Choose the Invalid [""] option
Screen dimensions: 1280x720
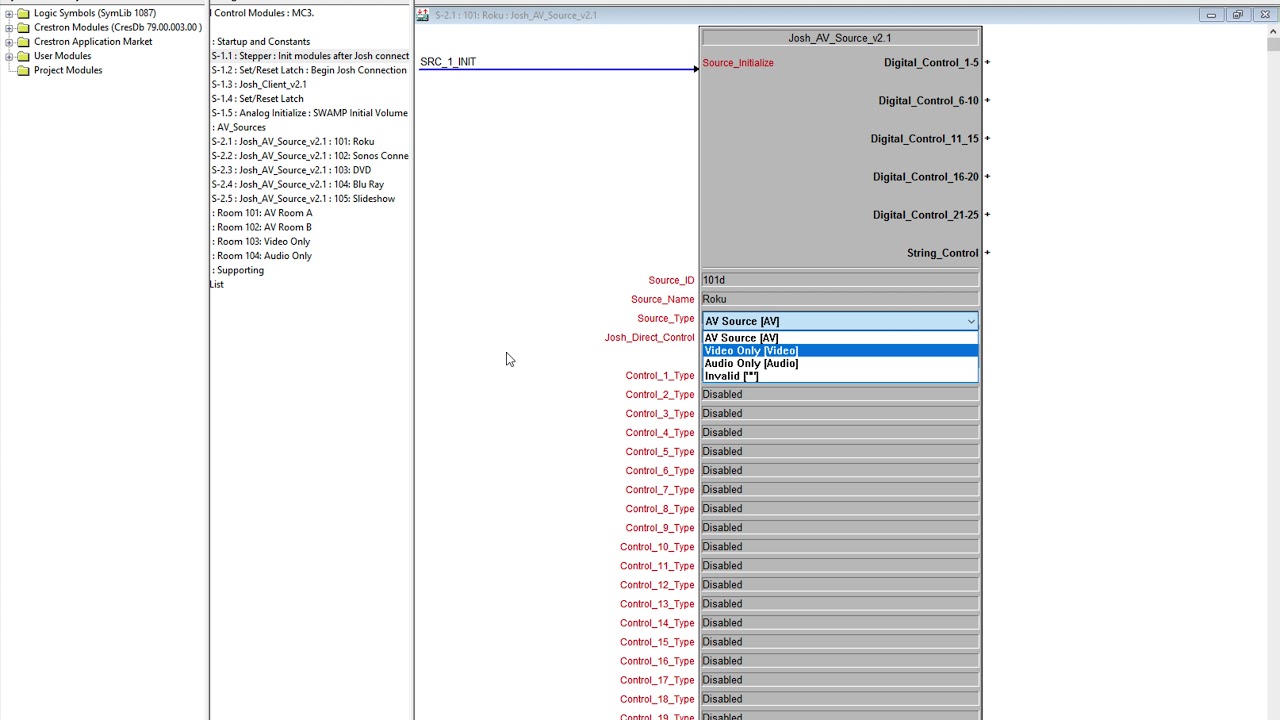tap(840, 376)
